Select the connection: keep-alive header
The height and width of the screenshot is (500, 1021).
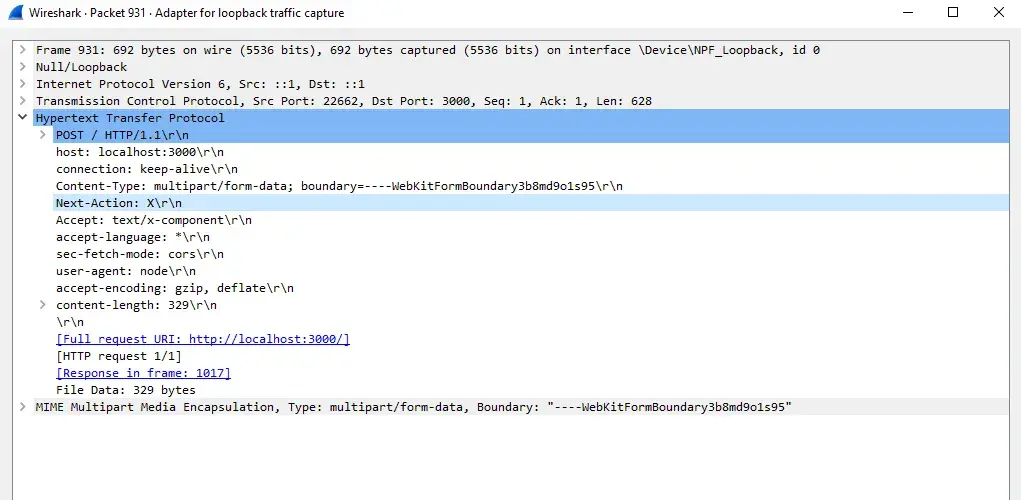point(146,169)
